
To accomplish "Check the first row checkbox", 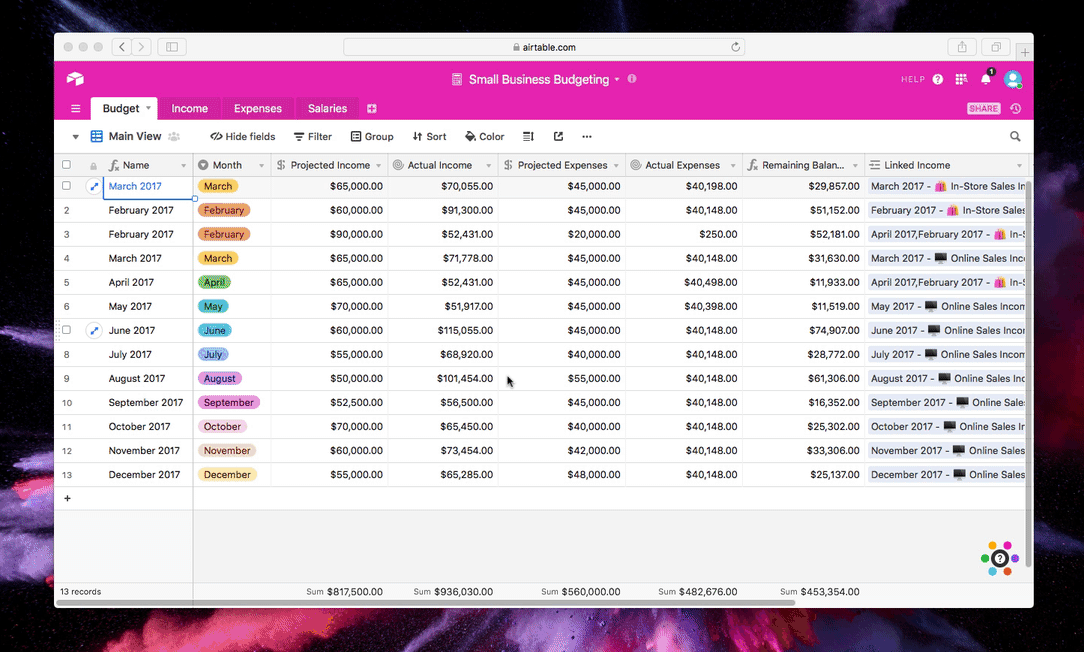I will [67, 186].
